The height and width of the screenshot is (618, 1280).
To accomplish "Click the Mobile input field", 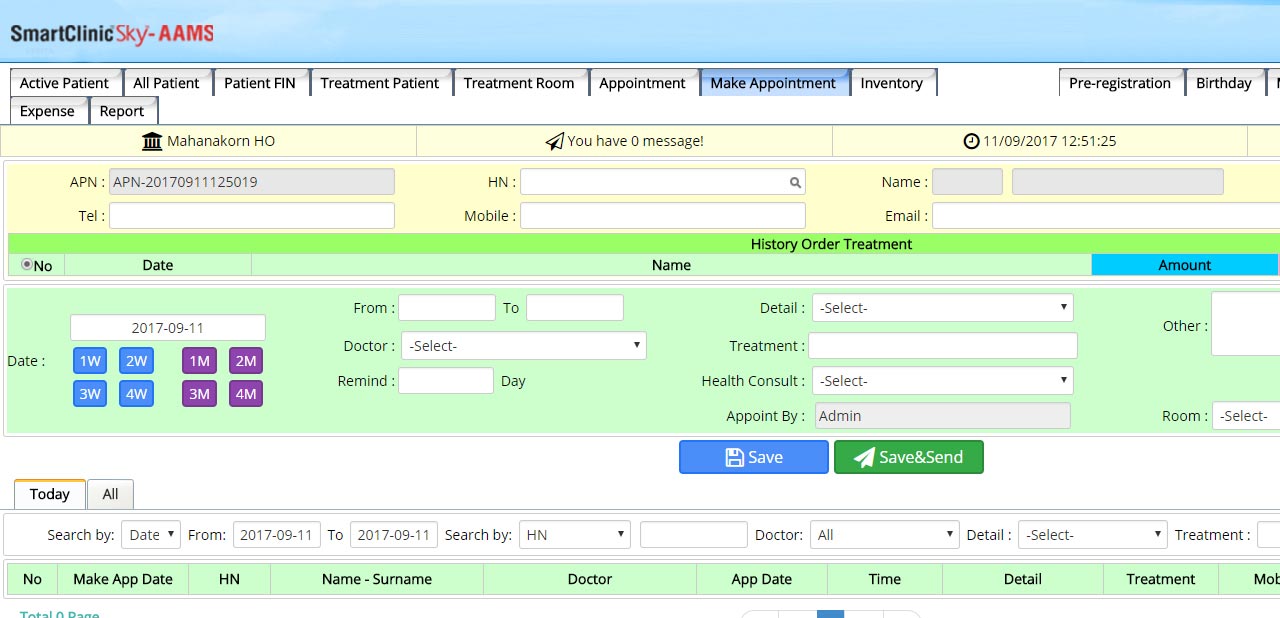I will 662,216.
